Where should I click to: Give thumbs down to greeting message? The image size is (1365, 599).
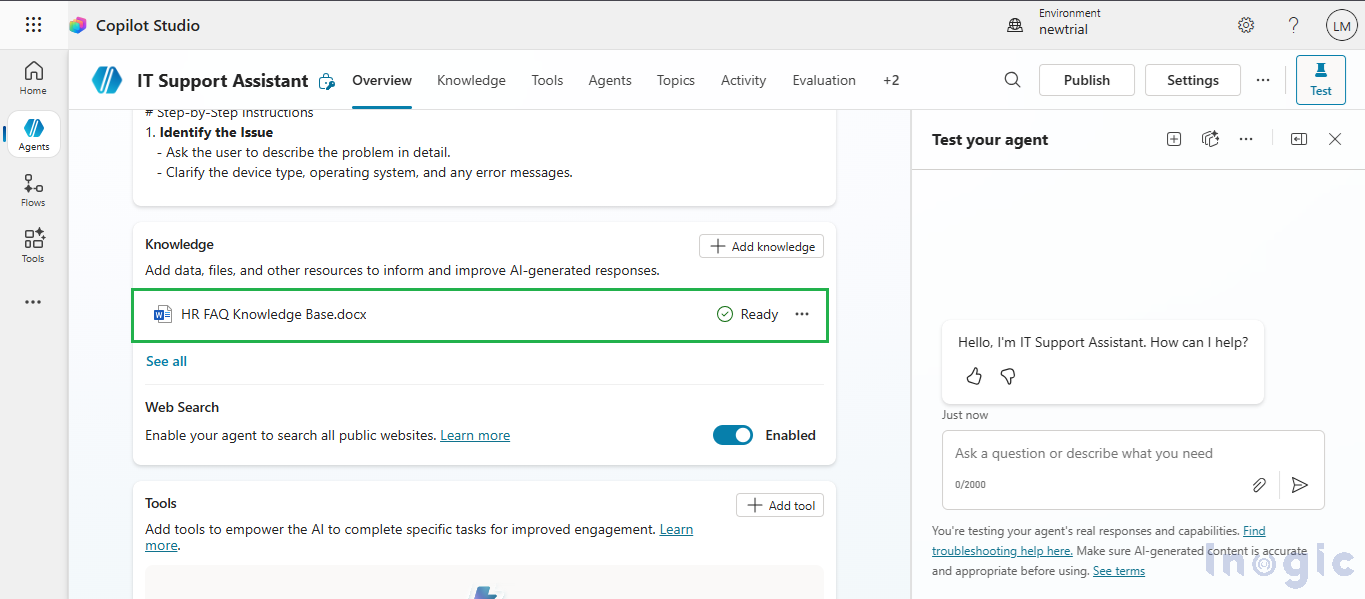1008,376
